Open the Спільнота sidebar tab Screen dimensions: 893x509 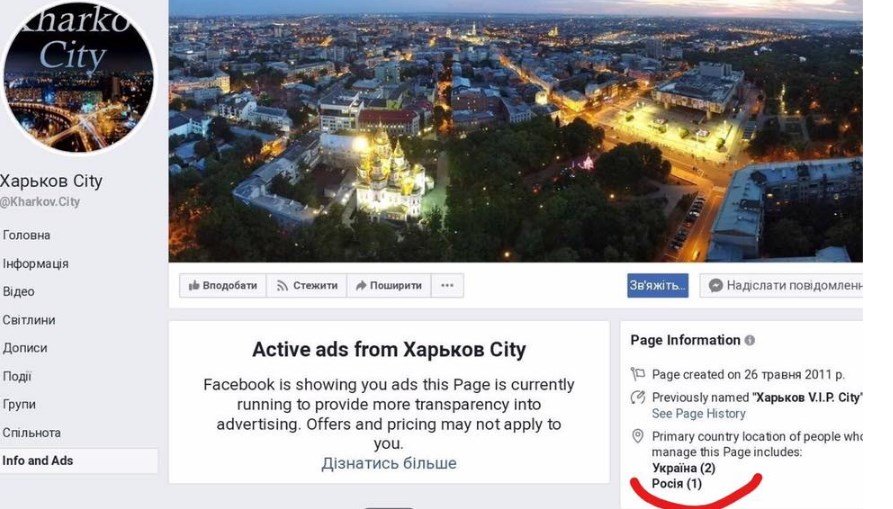pos(31,433)
